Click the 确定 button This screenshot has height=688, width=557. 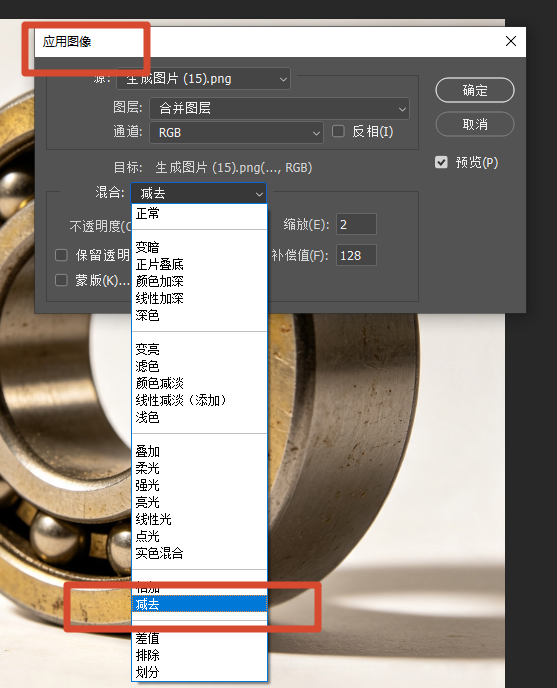pyautogui.click(x=474, y=90)
